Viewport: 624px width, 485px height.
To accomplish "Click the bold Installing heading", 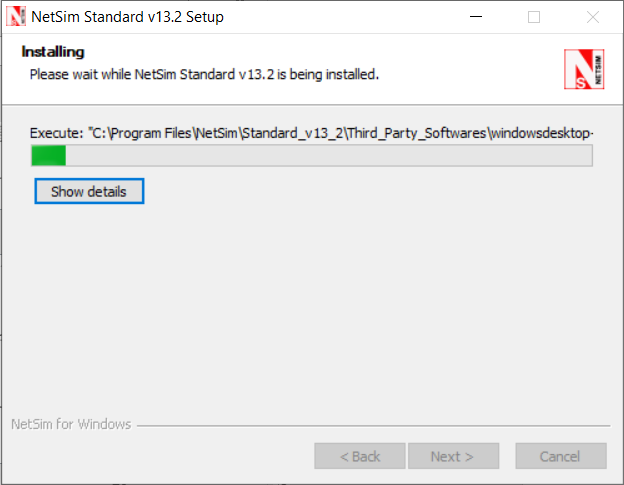I will click(x=53, y=52).
